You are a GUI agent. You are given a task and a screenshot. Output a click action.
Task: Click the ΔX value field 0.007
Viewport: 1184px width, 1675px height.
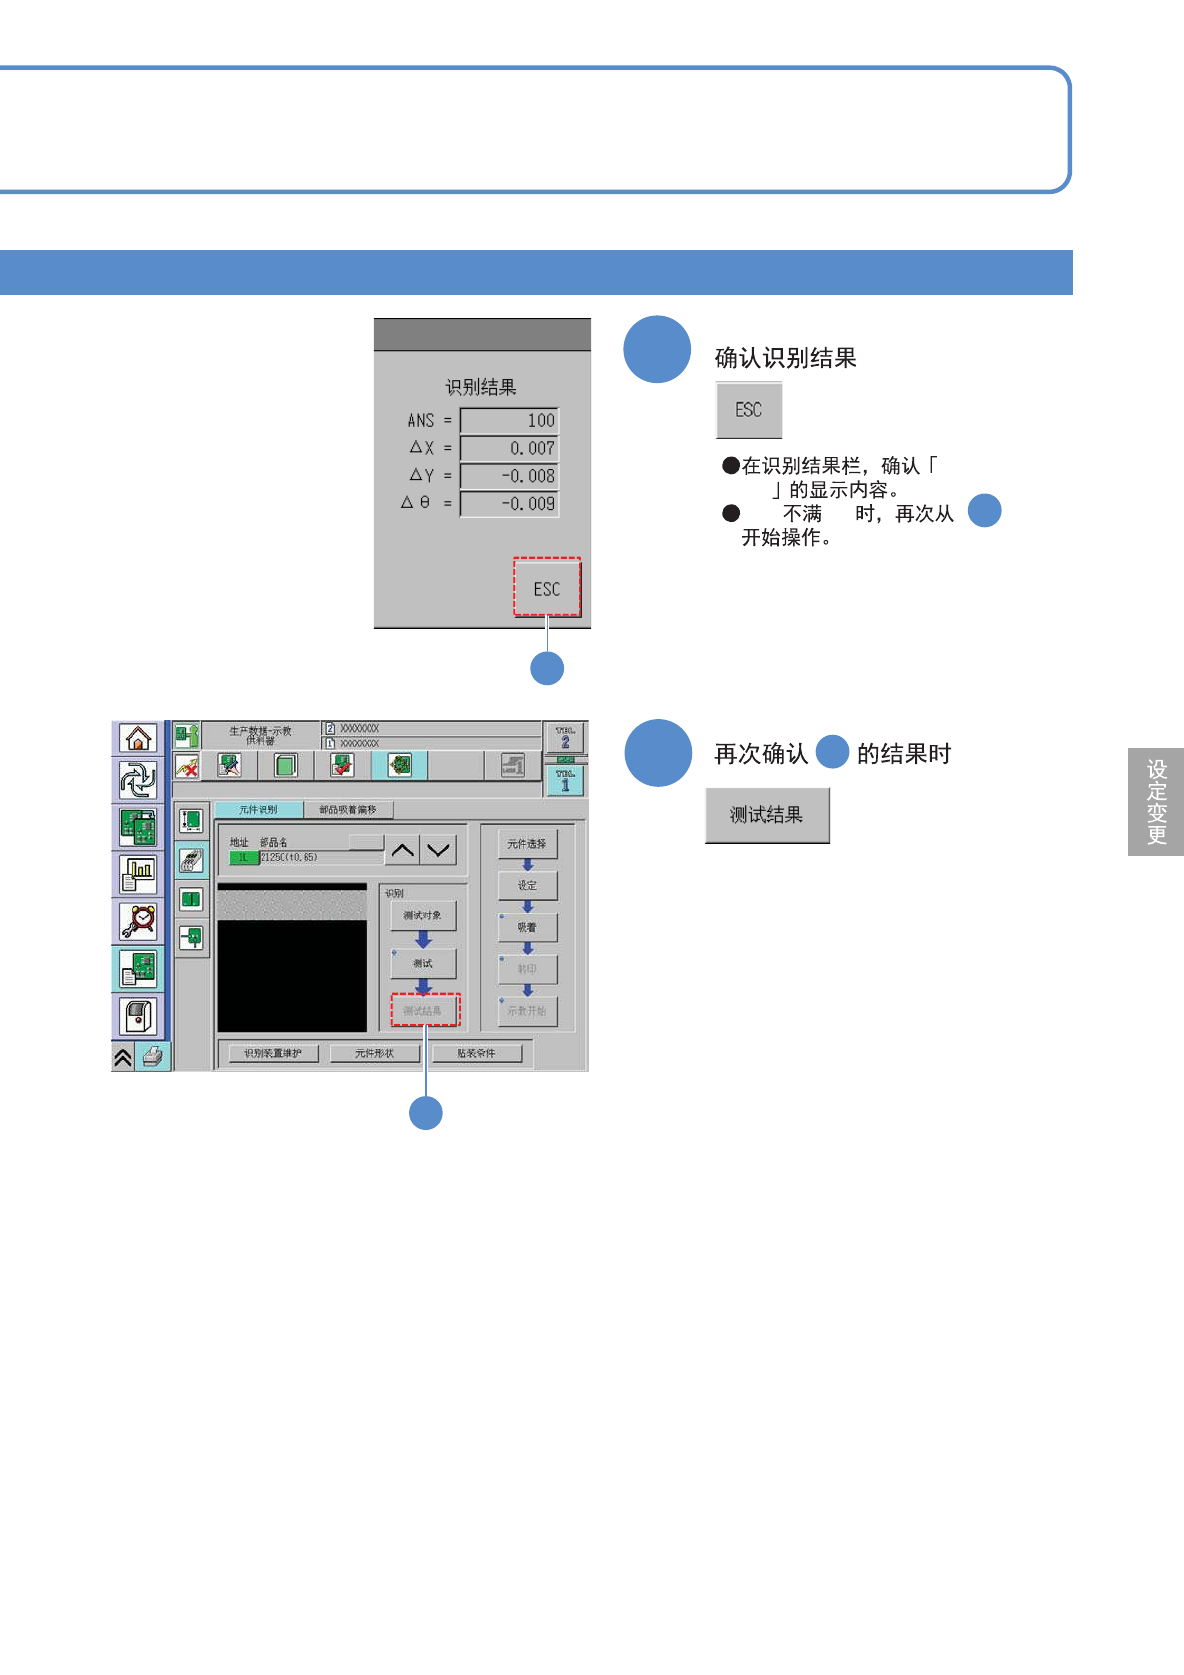pos(509,449)
